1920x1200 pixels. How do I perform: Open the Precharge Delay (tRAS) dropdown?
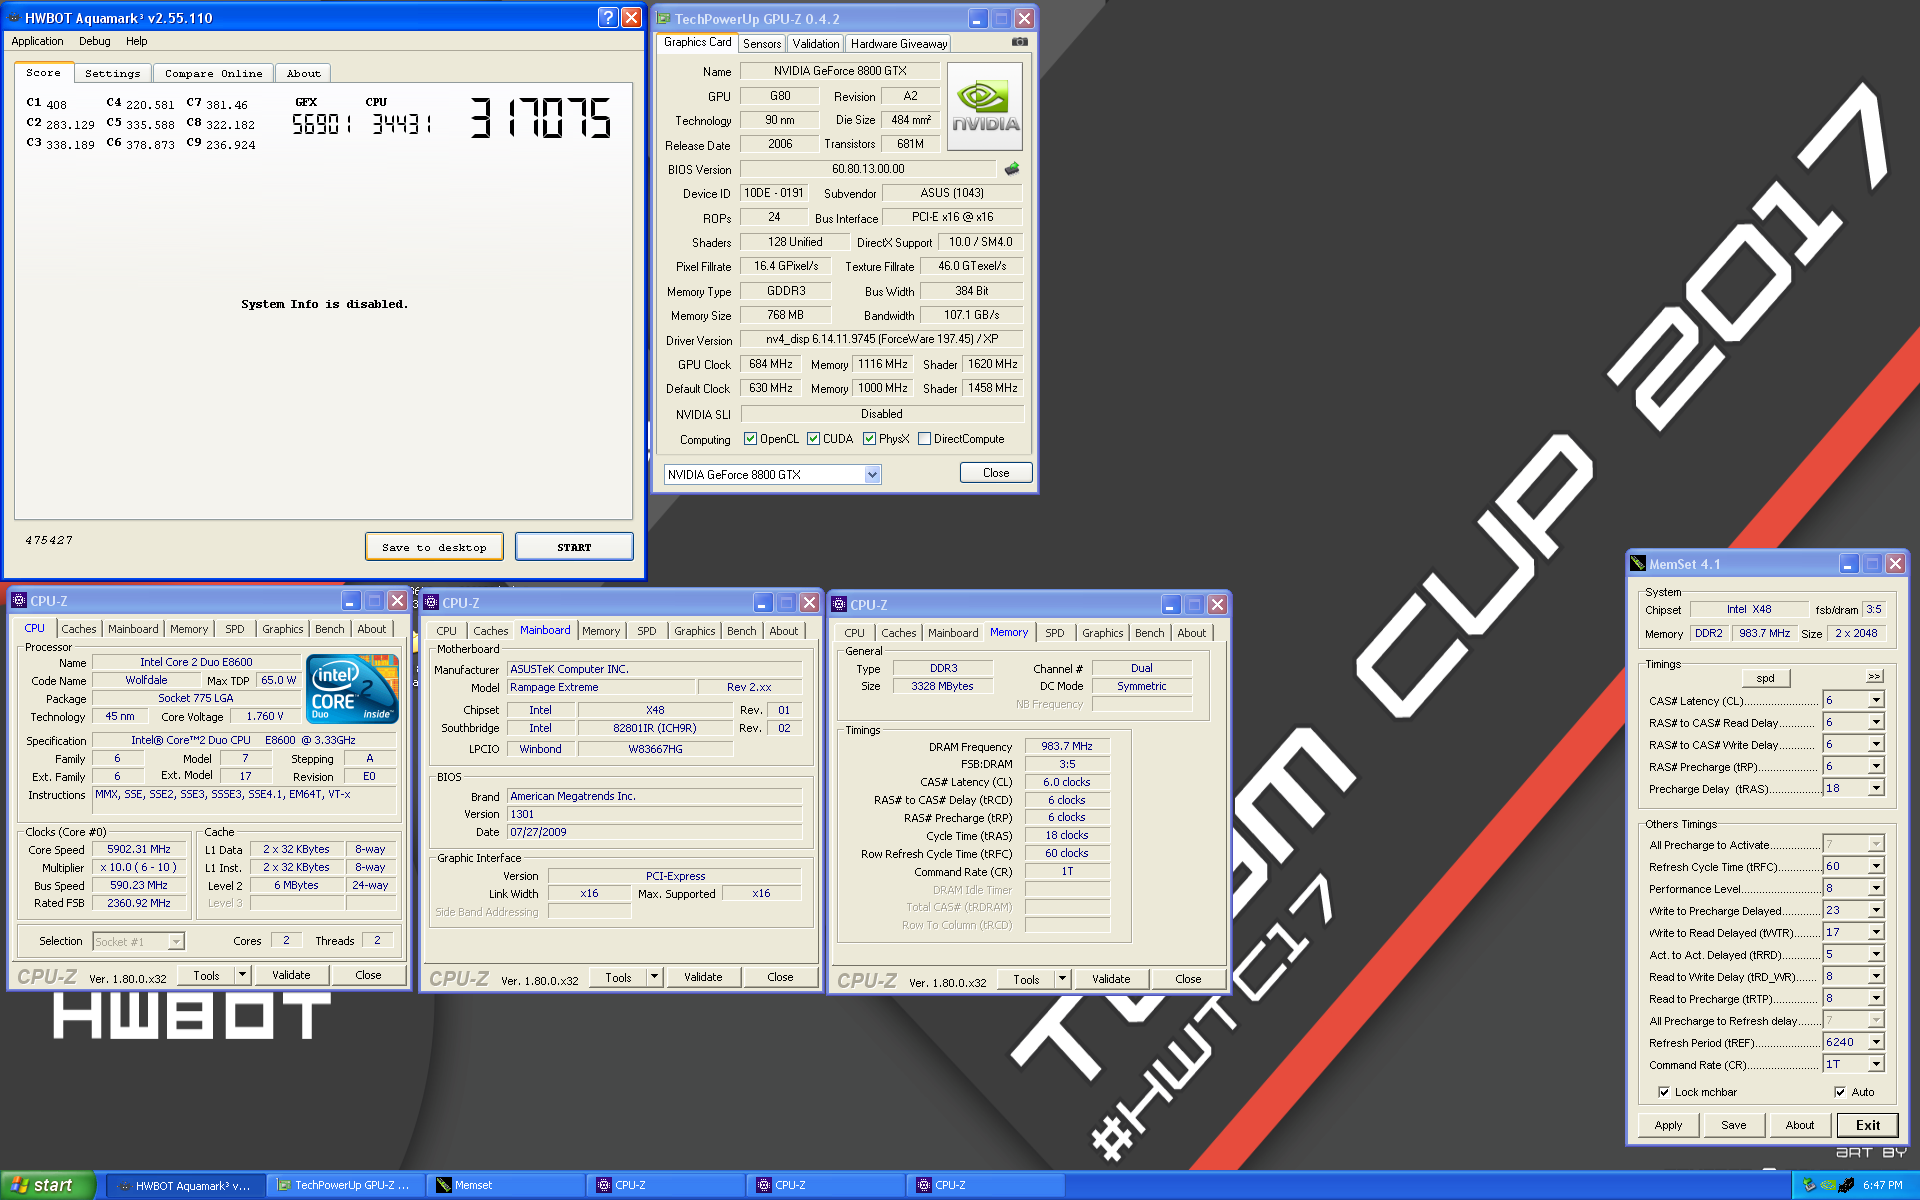click(x=1876, y=788)
